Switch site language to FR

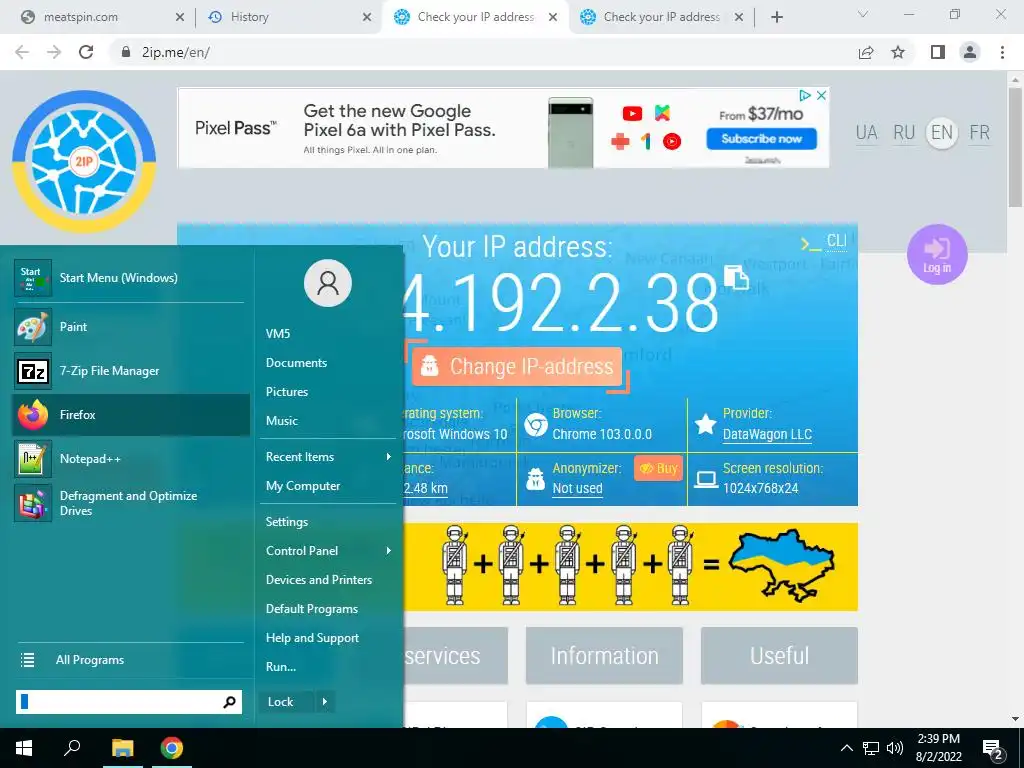(x=980, y=133)
